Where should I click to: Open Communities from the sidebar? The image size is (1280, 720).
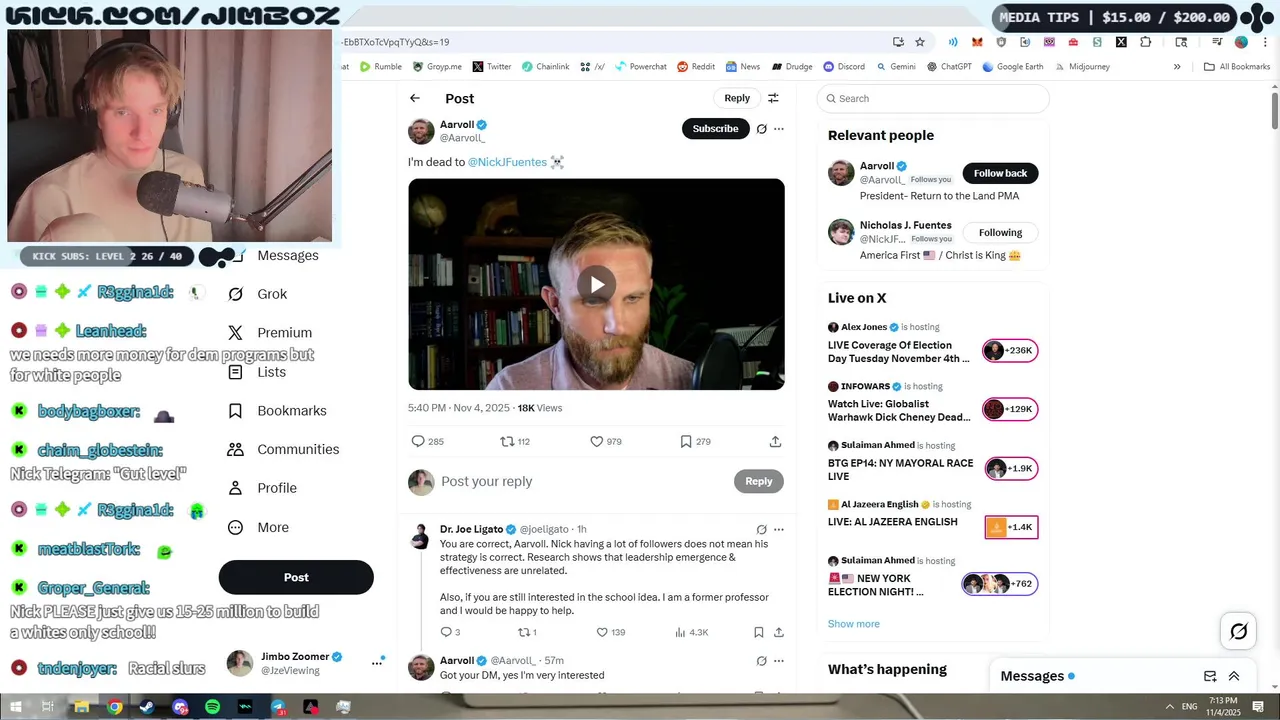283,449
